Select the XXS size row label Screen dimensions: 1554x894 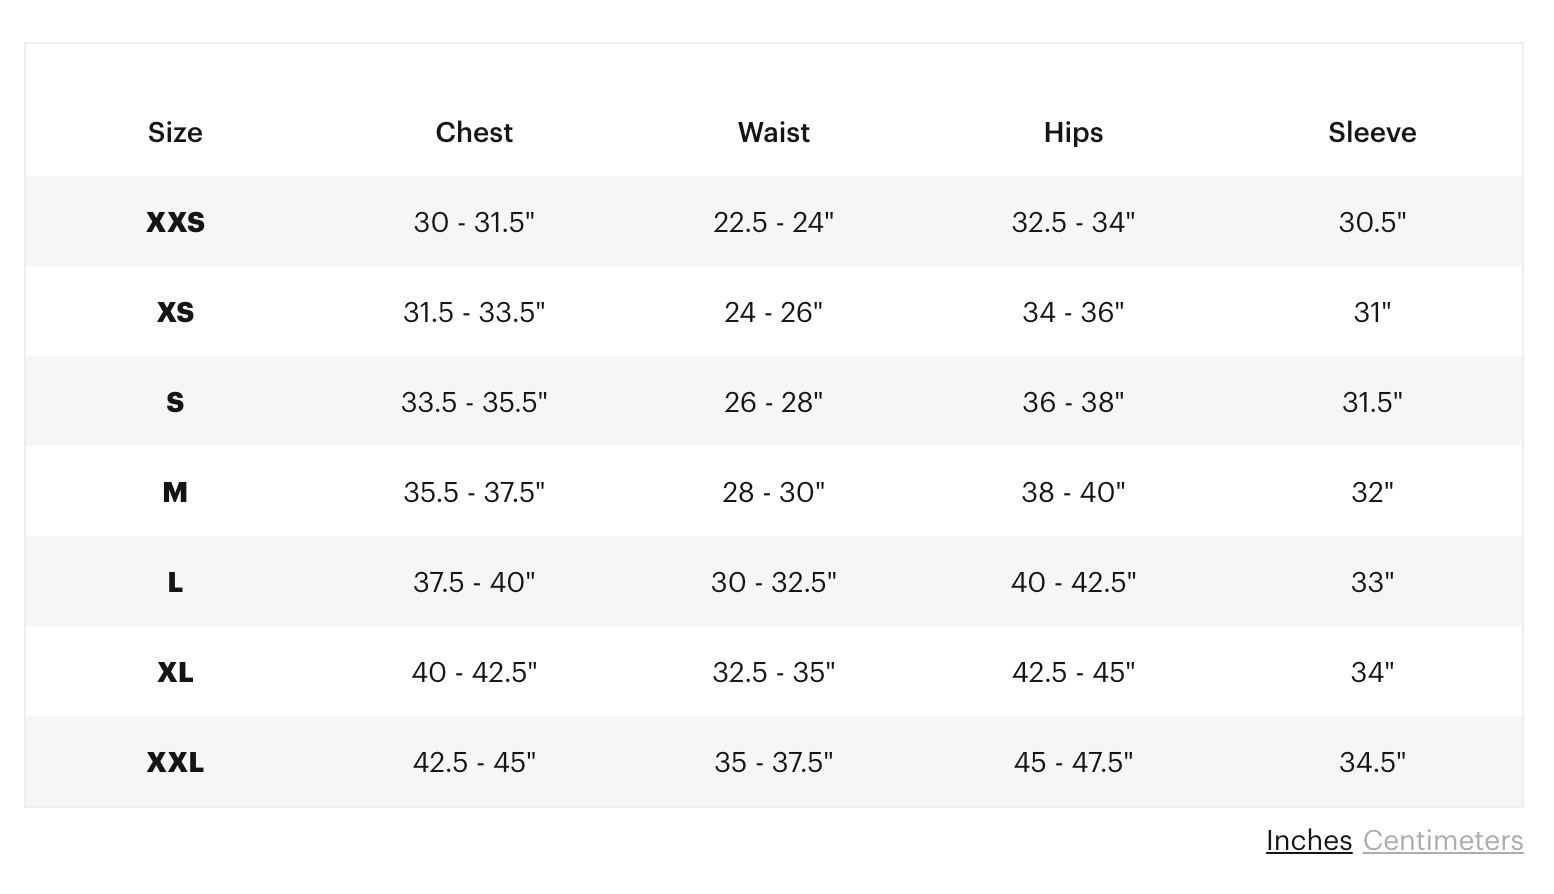[x=175, y=222]
